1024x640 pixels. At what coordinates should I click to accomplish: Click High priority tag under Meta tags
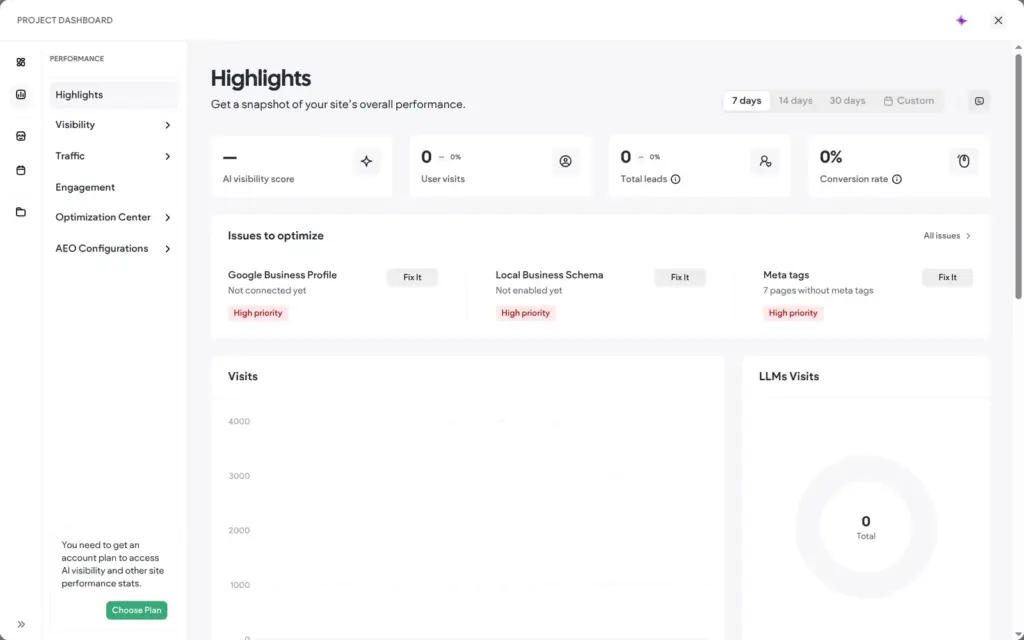click(x=793, y=313)
